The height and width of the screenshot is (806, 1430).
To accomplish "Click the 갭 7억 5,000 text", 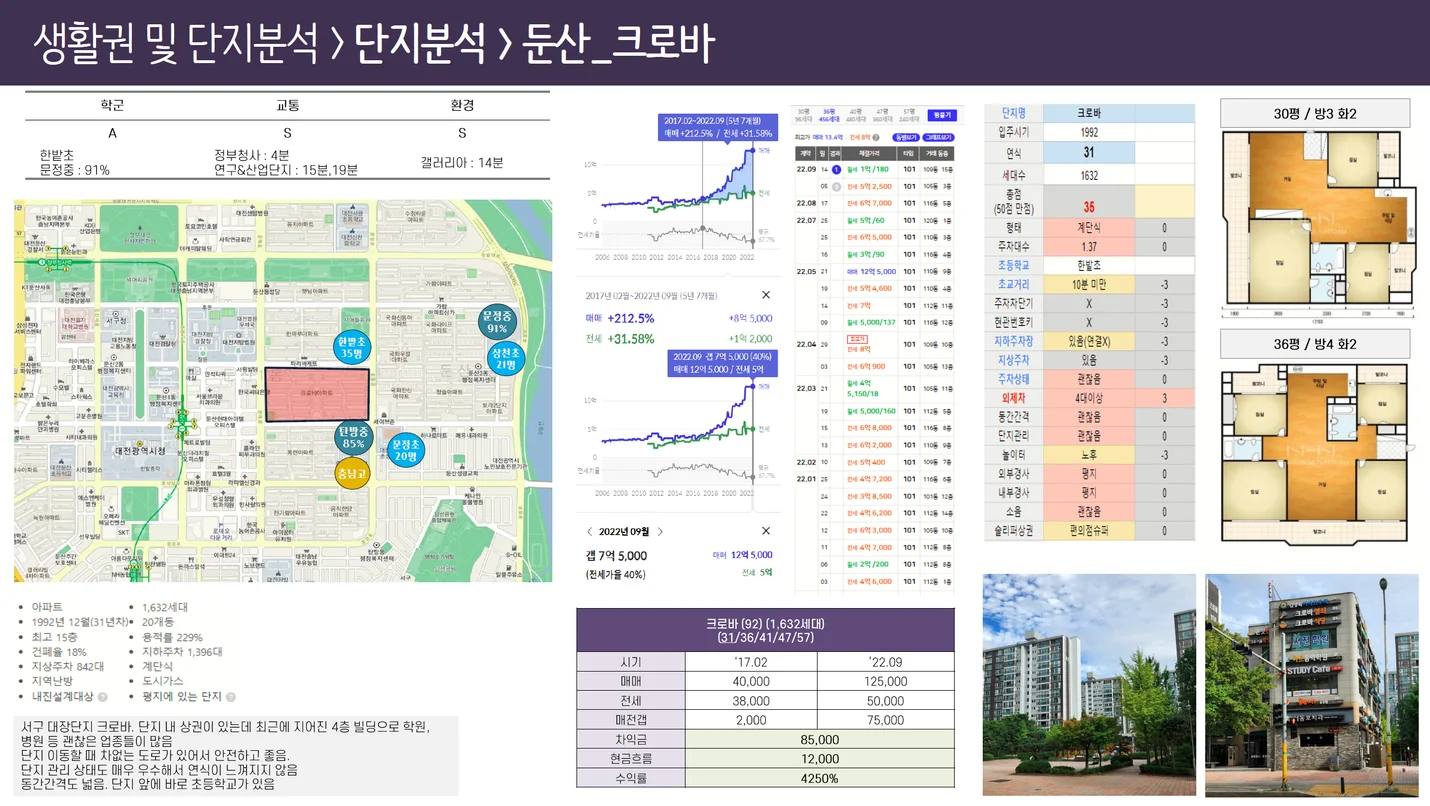I will tap(616, 556).
